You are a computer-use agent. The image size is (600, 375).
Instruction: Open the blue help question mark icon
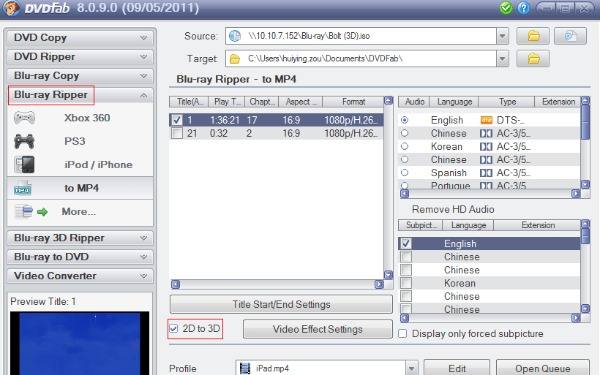[x=523, y=8]
